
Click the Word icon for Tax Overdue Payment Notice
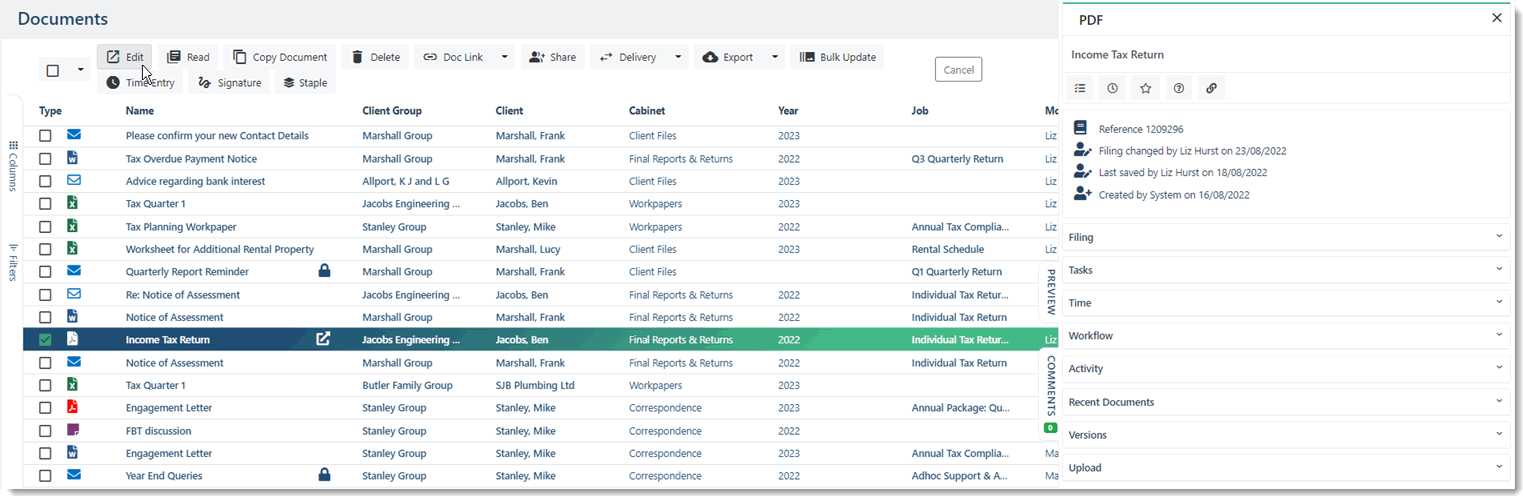72,158
